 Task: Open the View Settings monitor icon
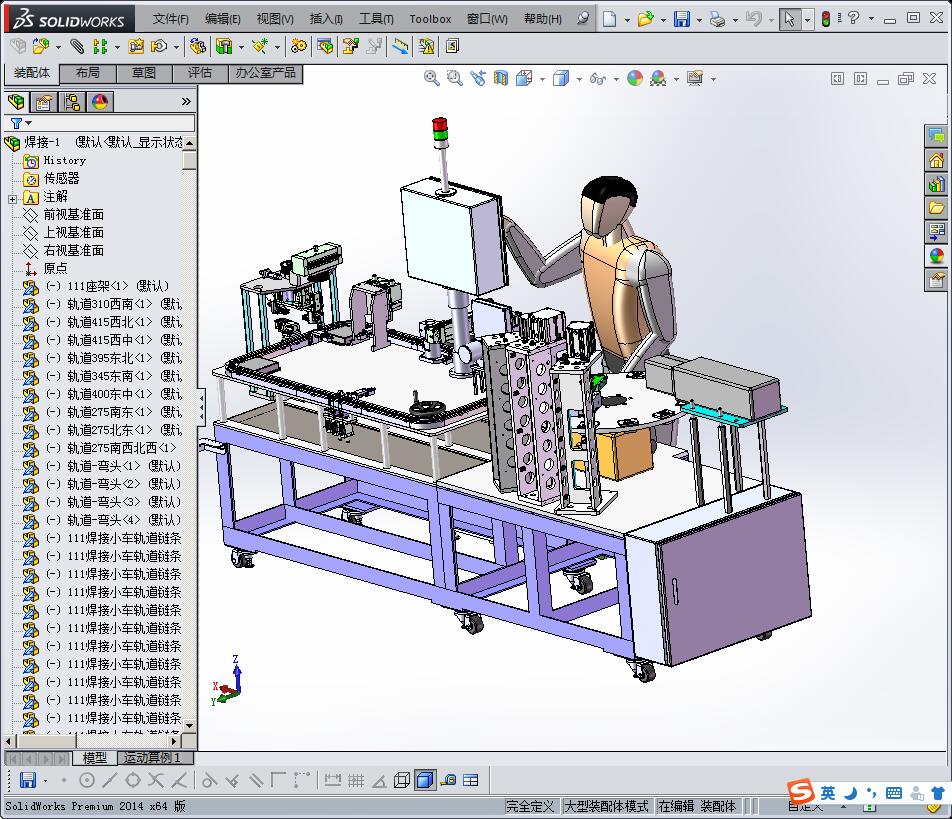pyautogui.click(x=695, y=78)
